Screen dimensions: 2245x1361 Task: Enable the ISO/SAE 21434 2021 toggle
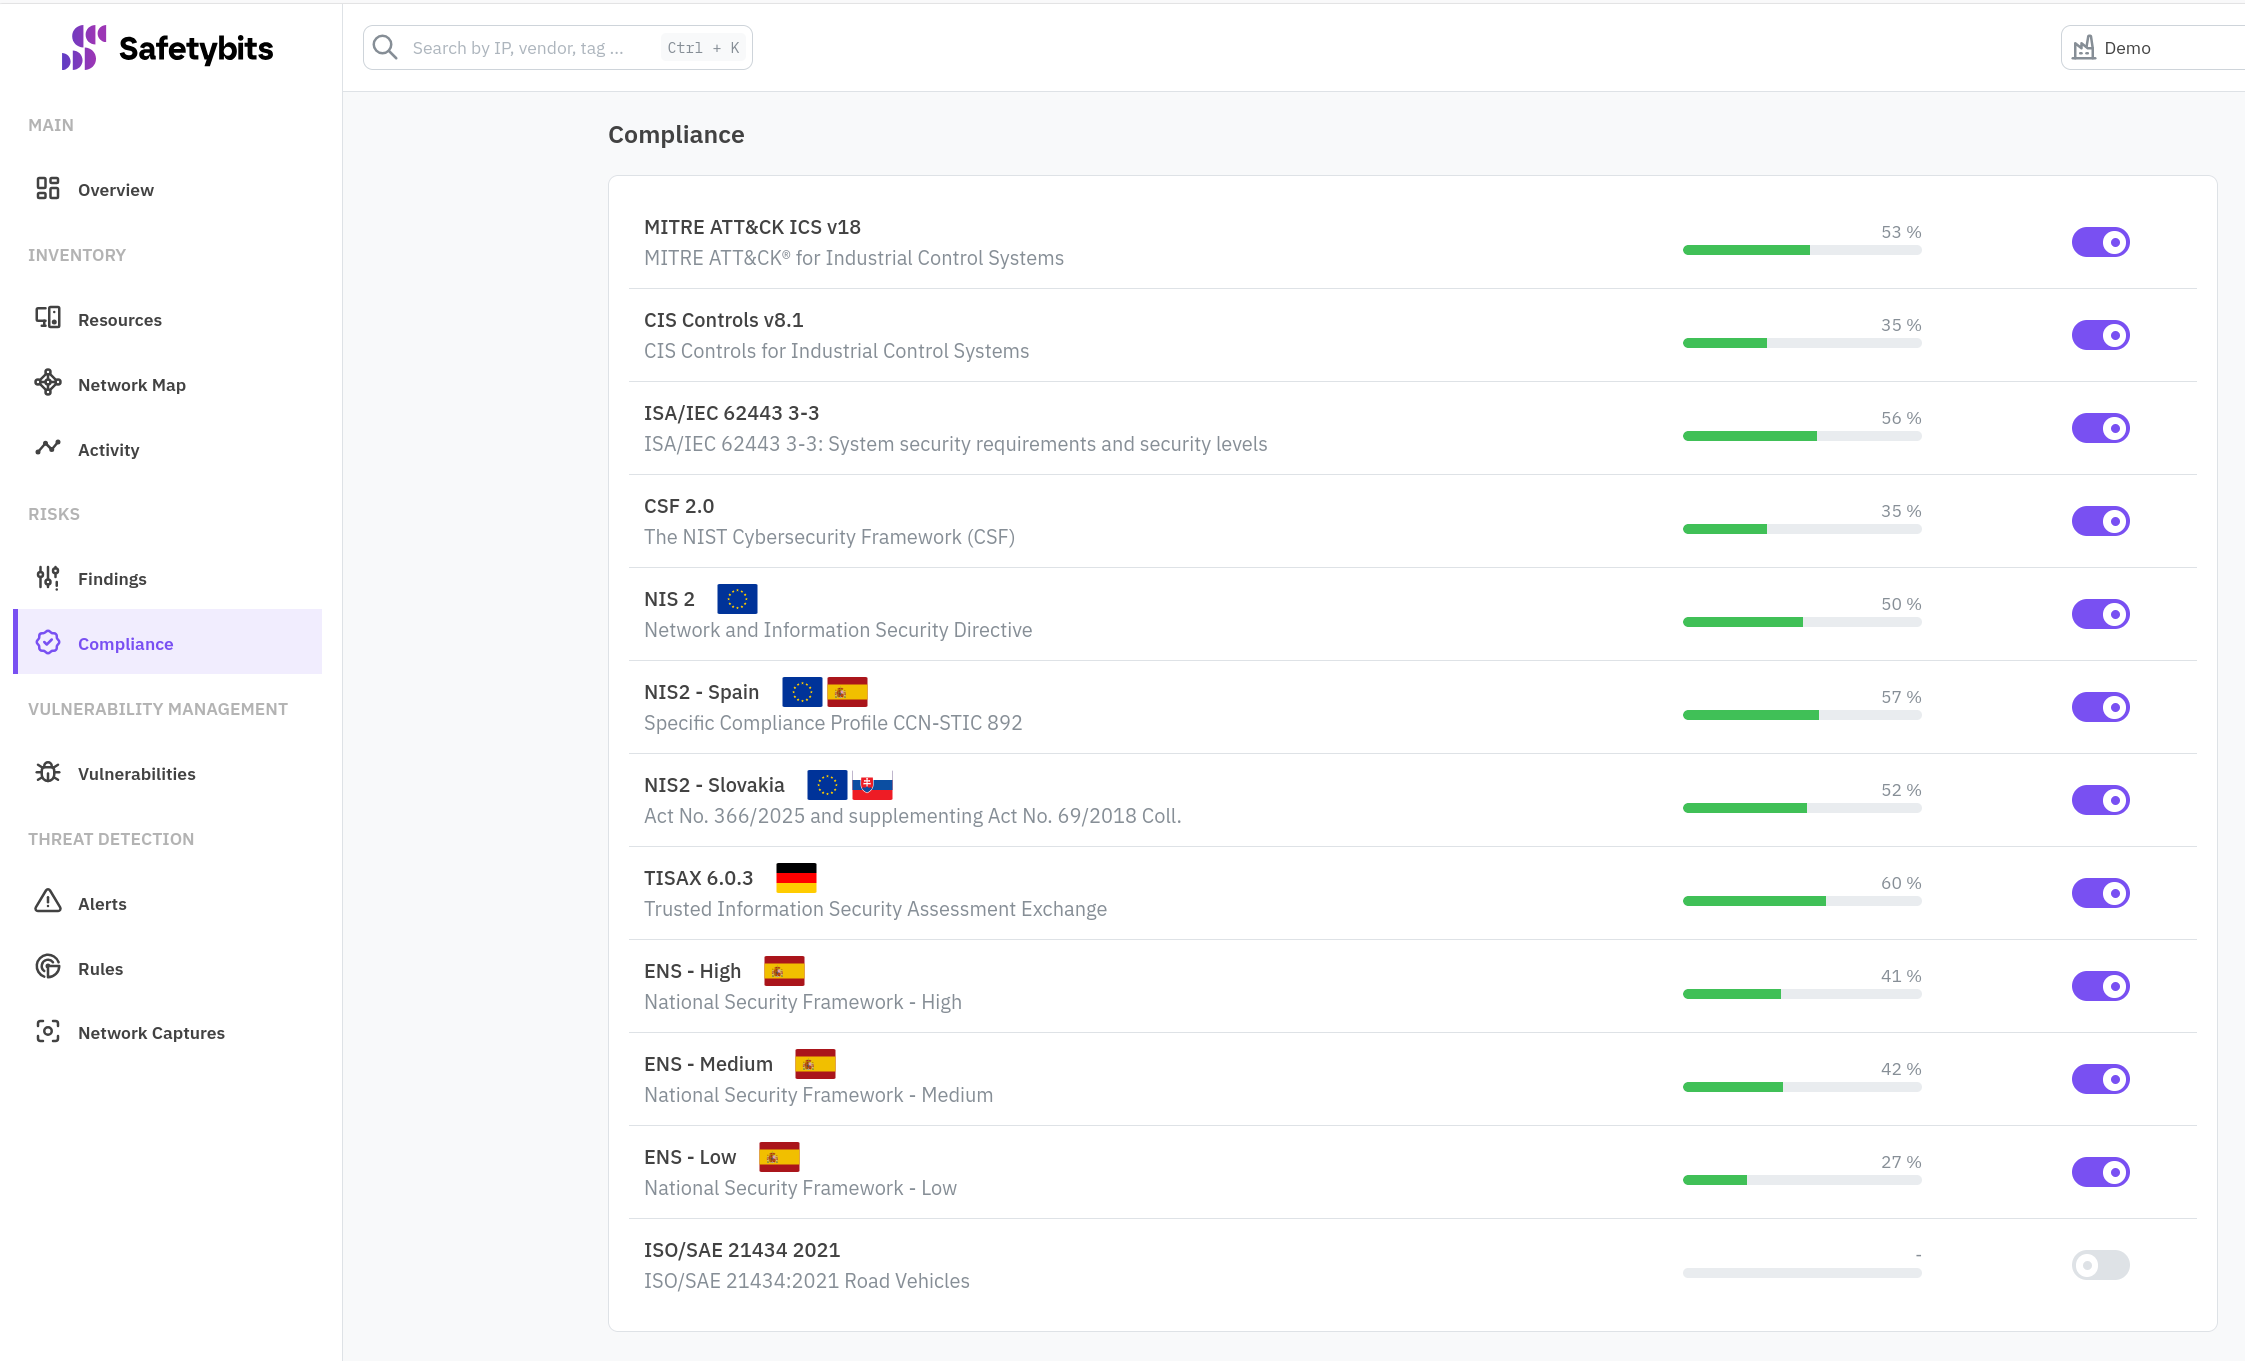point(2100,1265)
